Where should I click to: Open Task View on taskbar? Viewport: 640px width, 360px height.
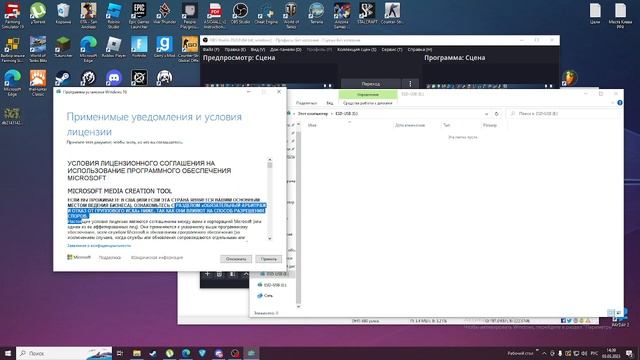pyautogui.click(x=120, y=353)
